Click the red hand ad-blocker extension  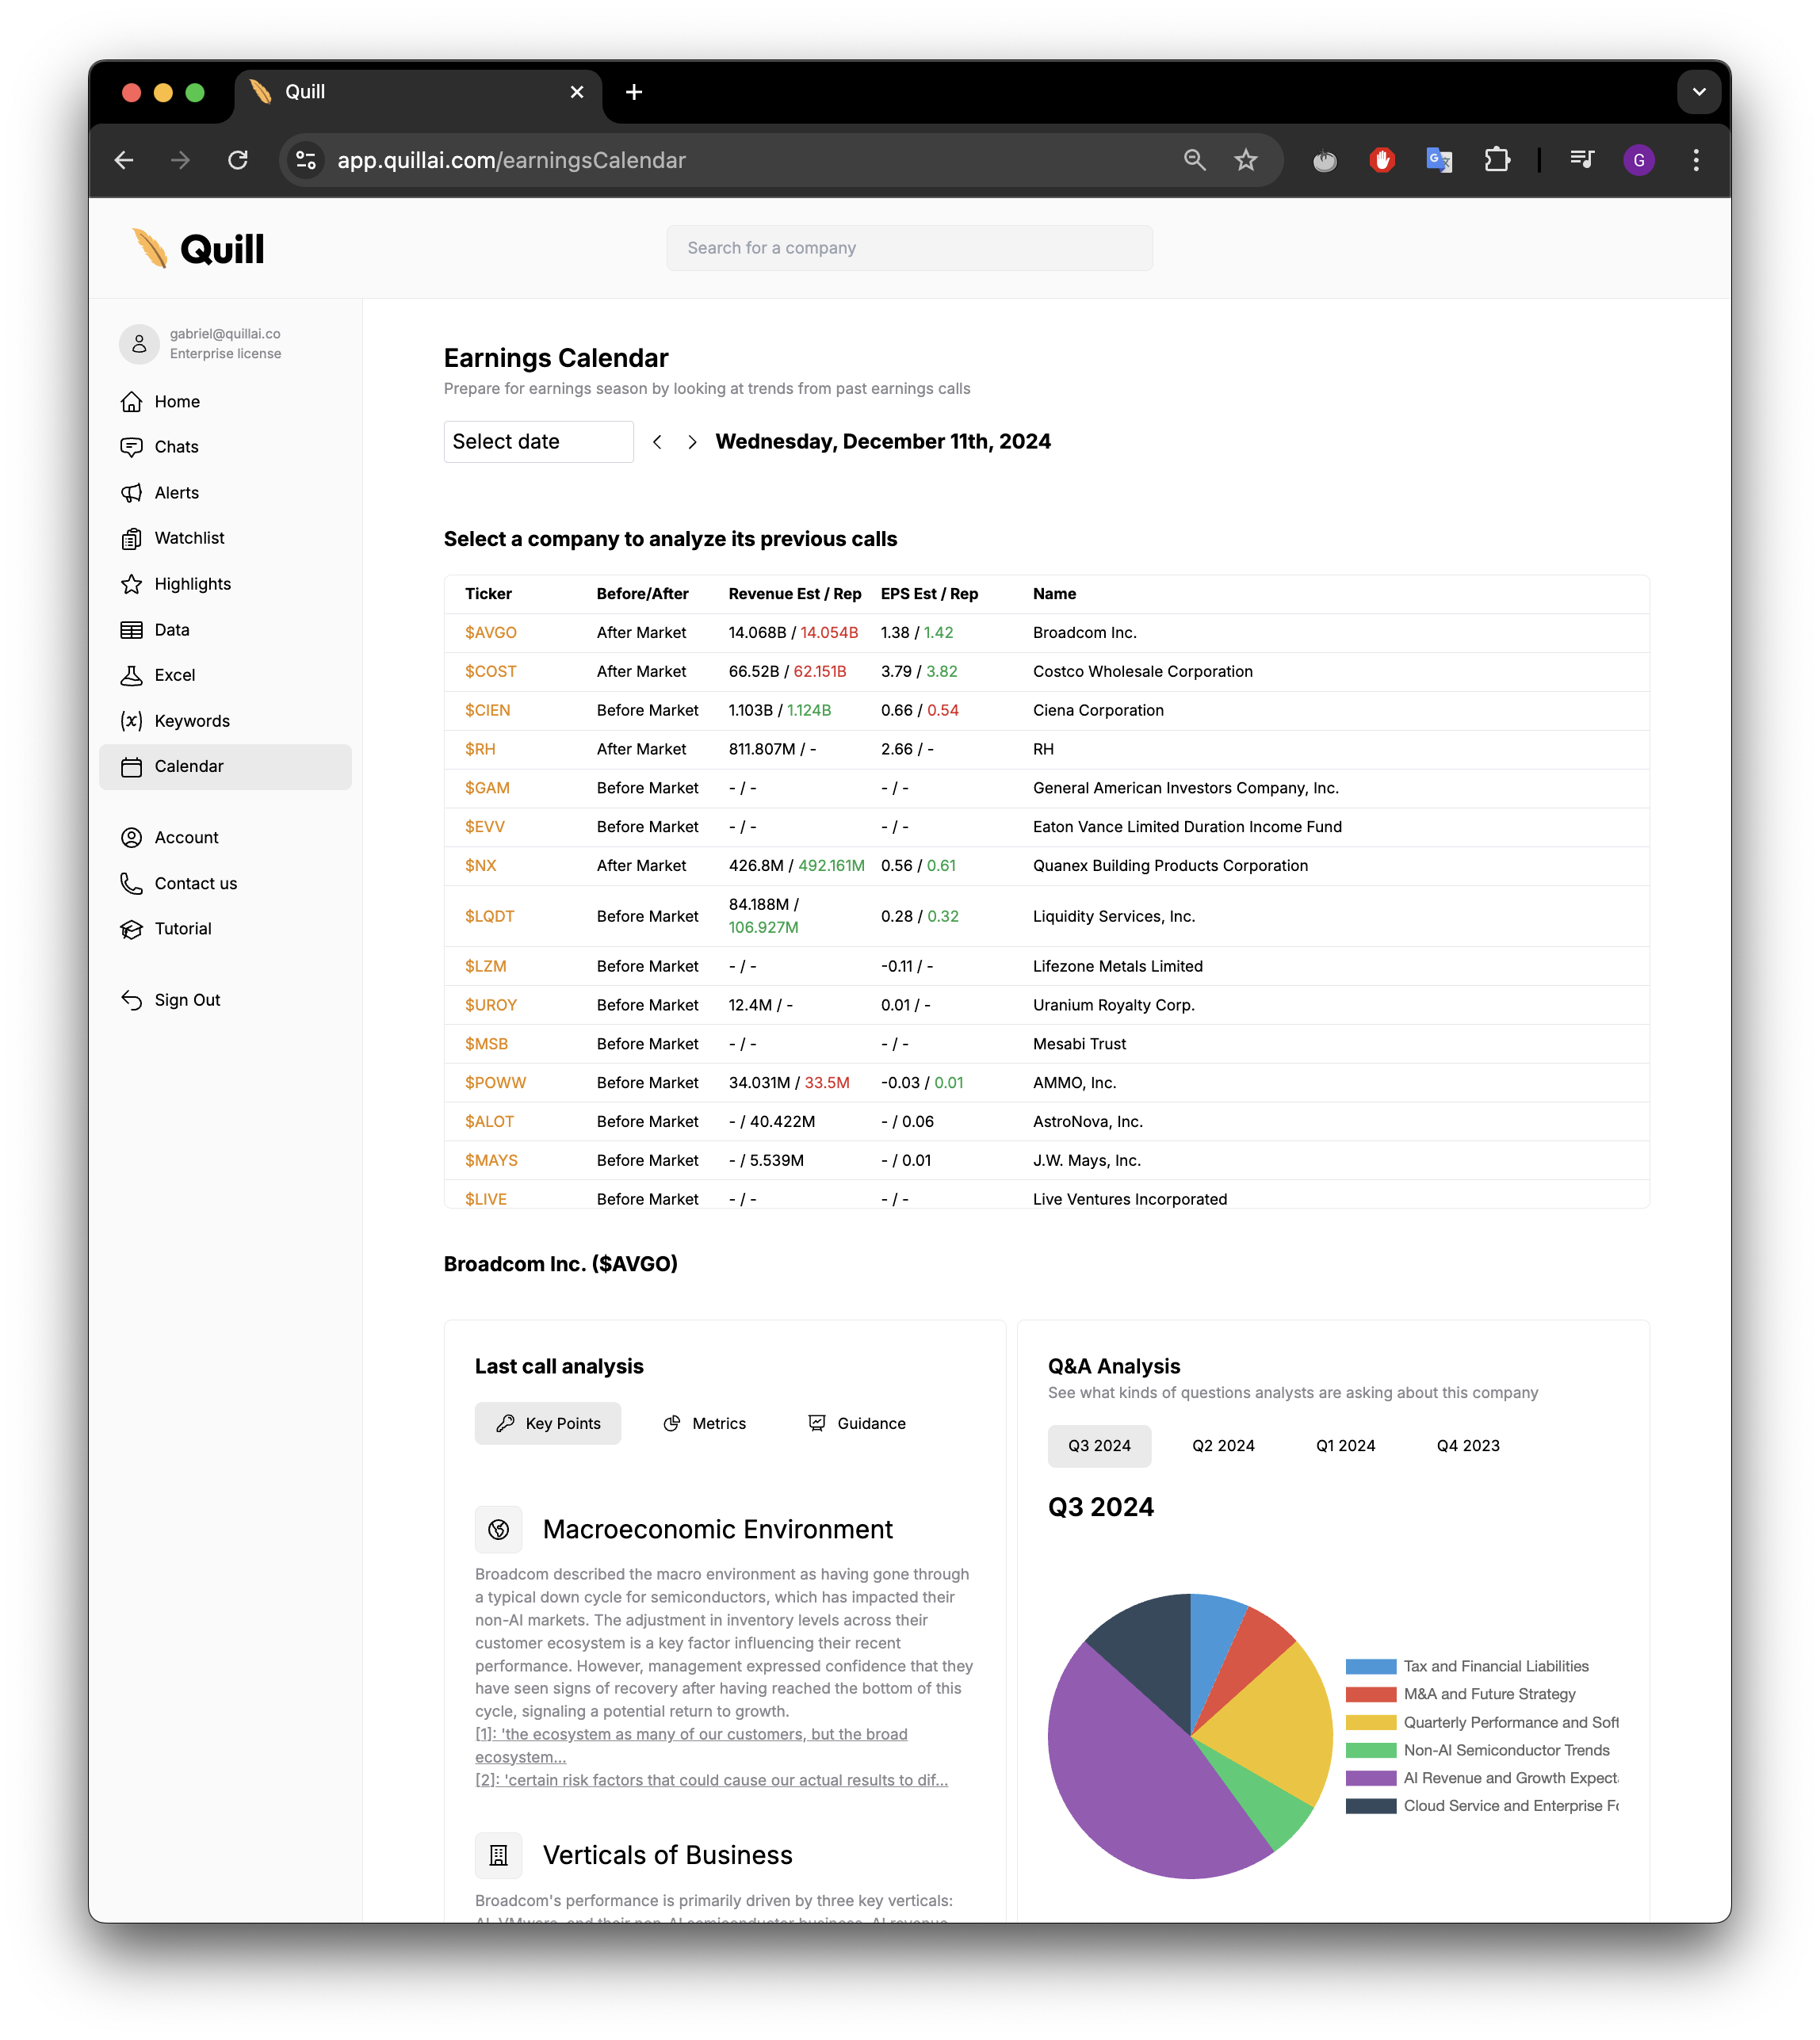point(1382,160)
